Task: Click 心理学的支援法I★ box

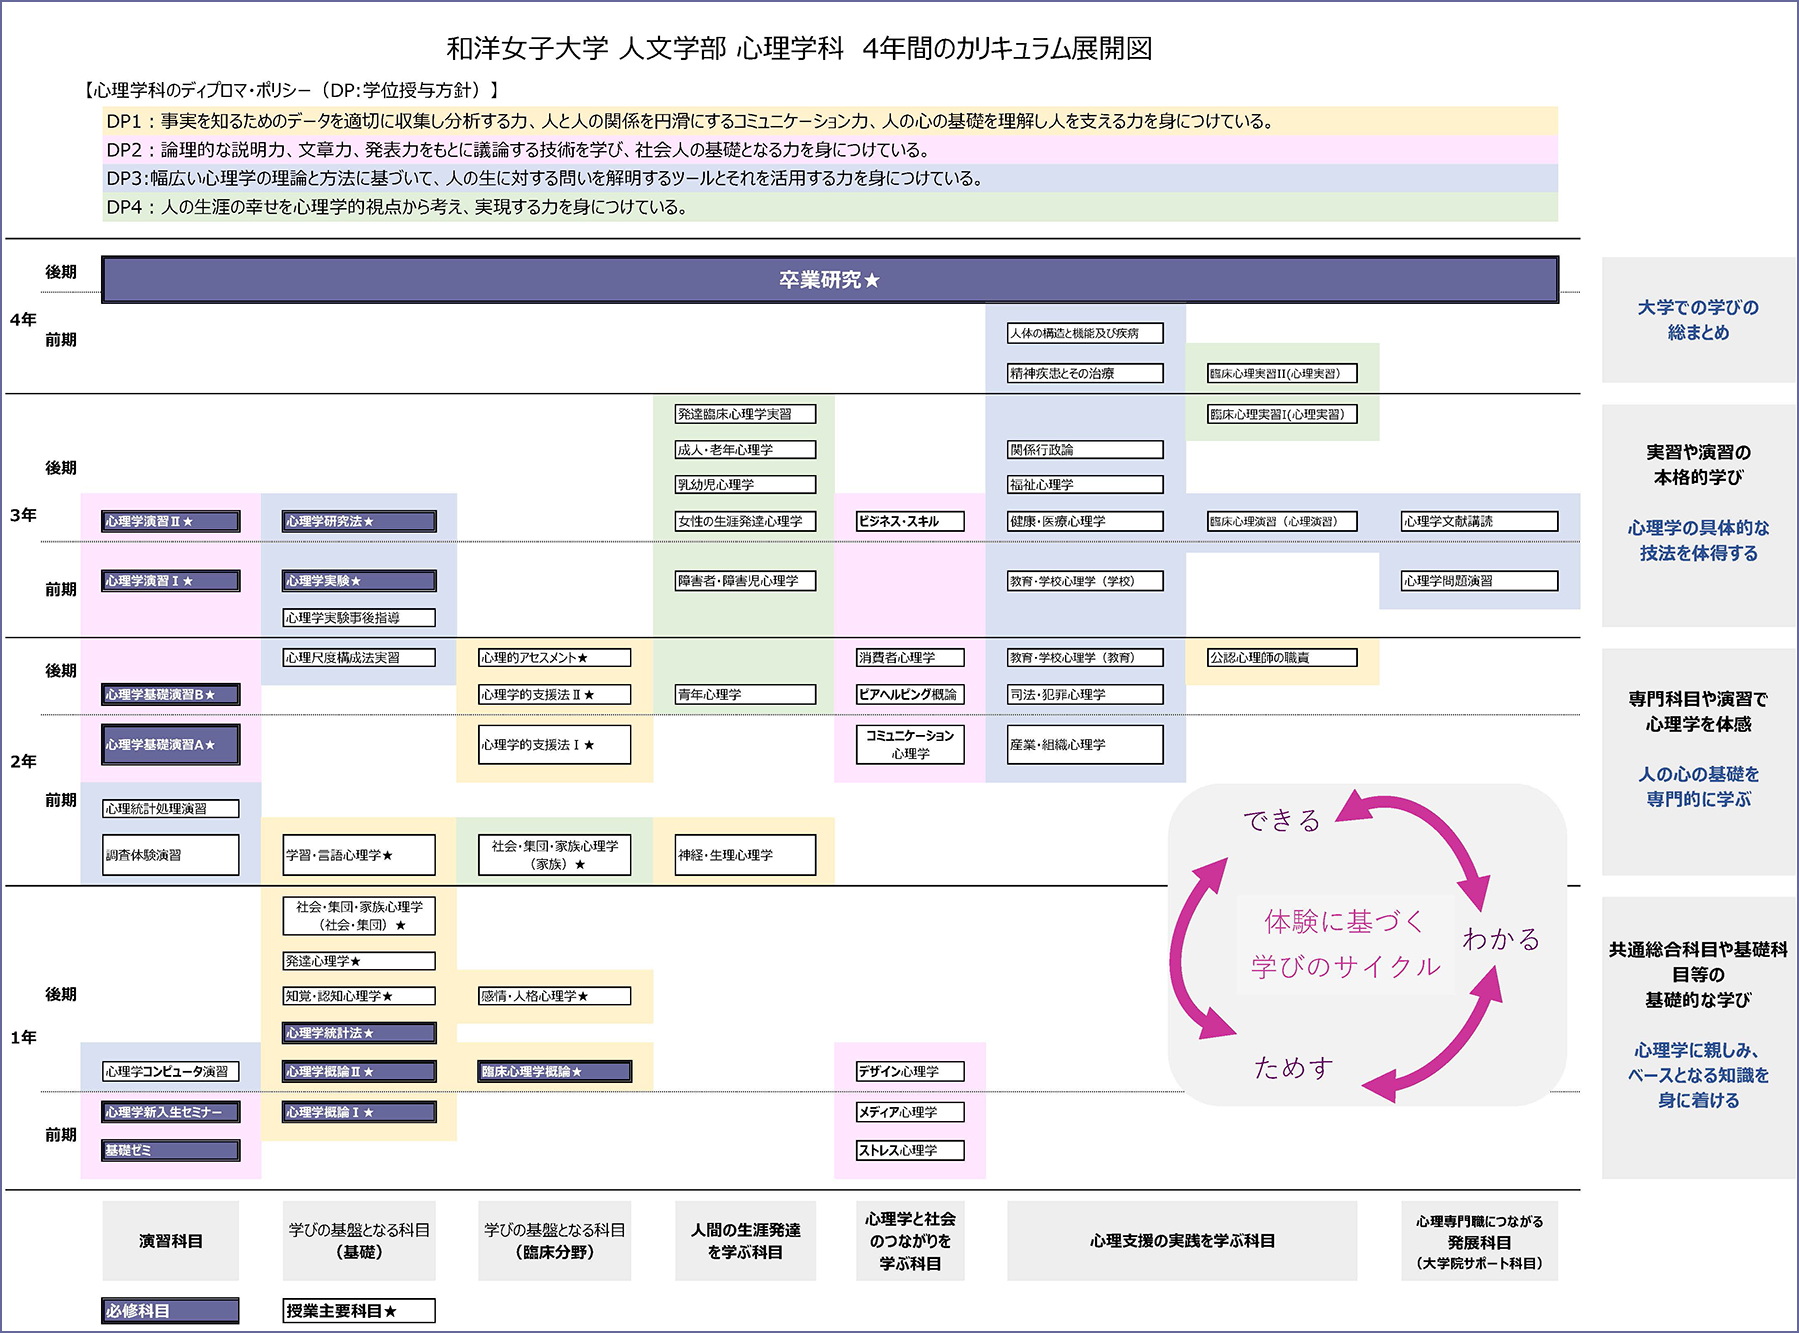Action: (x=555, y=745)
